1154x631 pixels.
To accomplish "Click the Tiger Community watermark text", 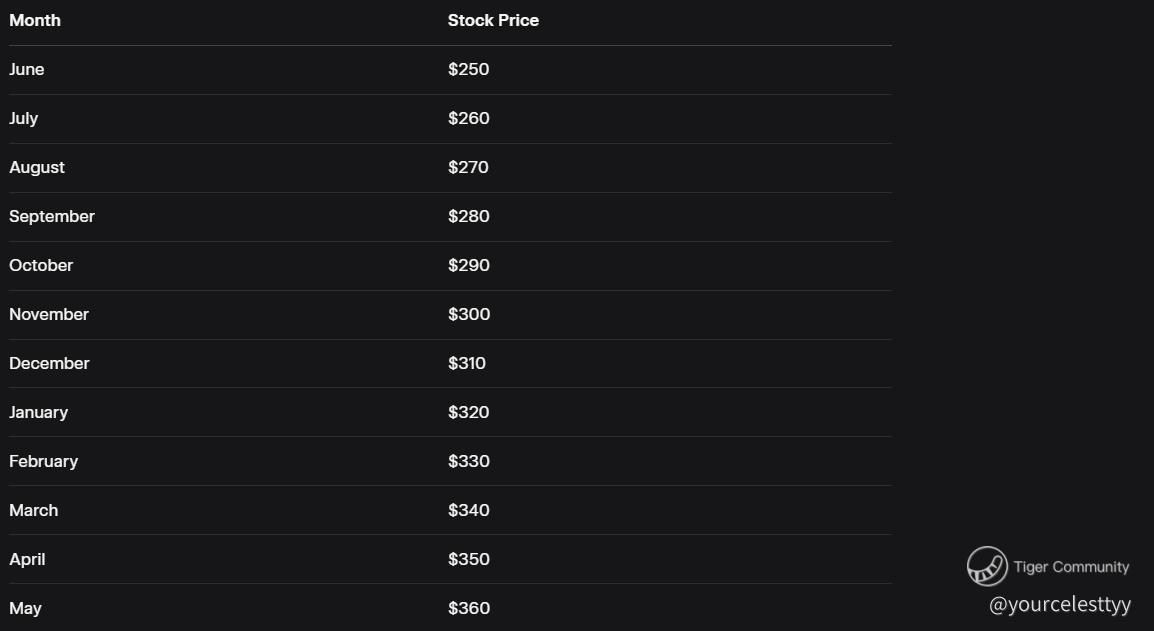I will (1071, 567).
